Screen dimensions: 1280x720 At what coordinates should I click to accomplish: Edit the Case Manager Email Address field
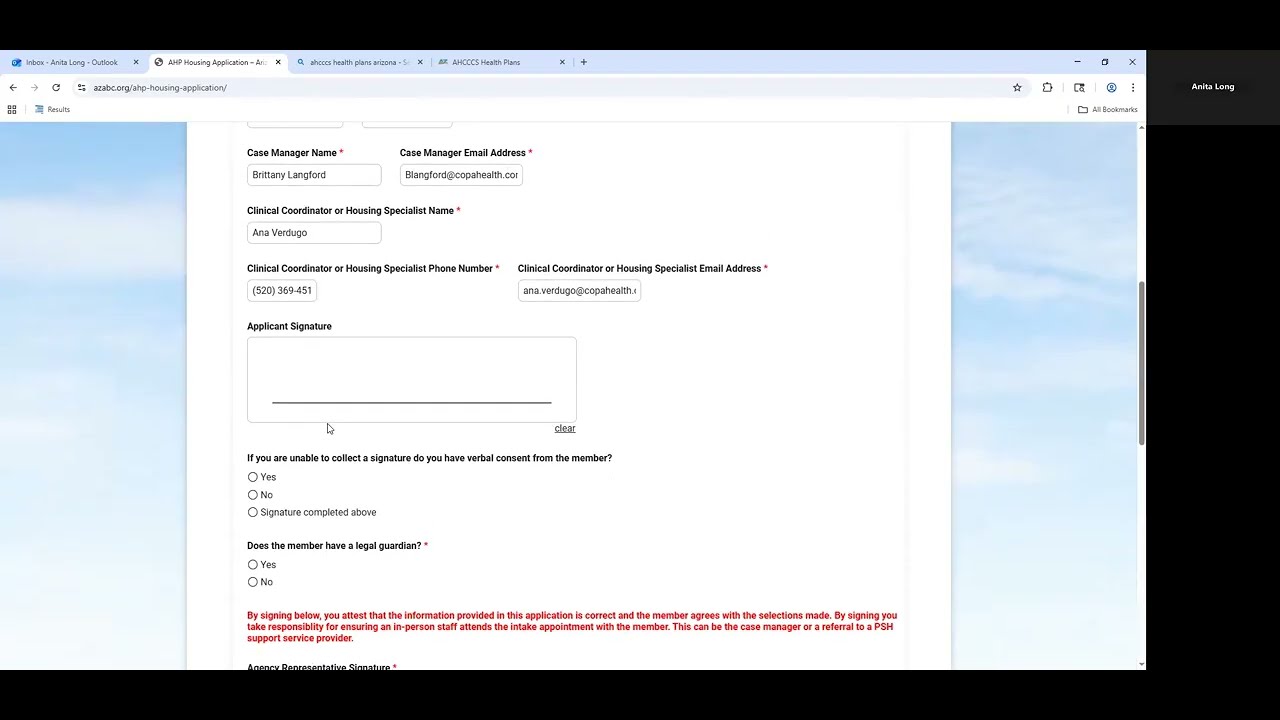(461, 175)
